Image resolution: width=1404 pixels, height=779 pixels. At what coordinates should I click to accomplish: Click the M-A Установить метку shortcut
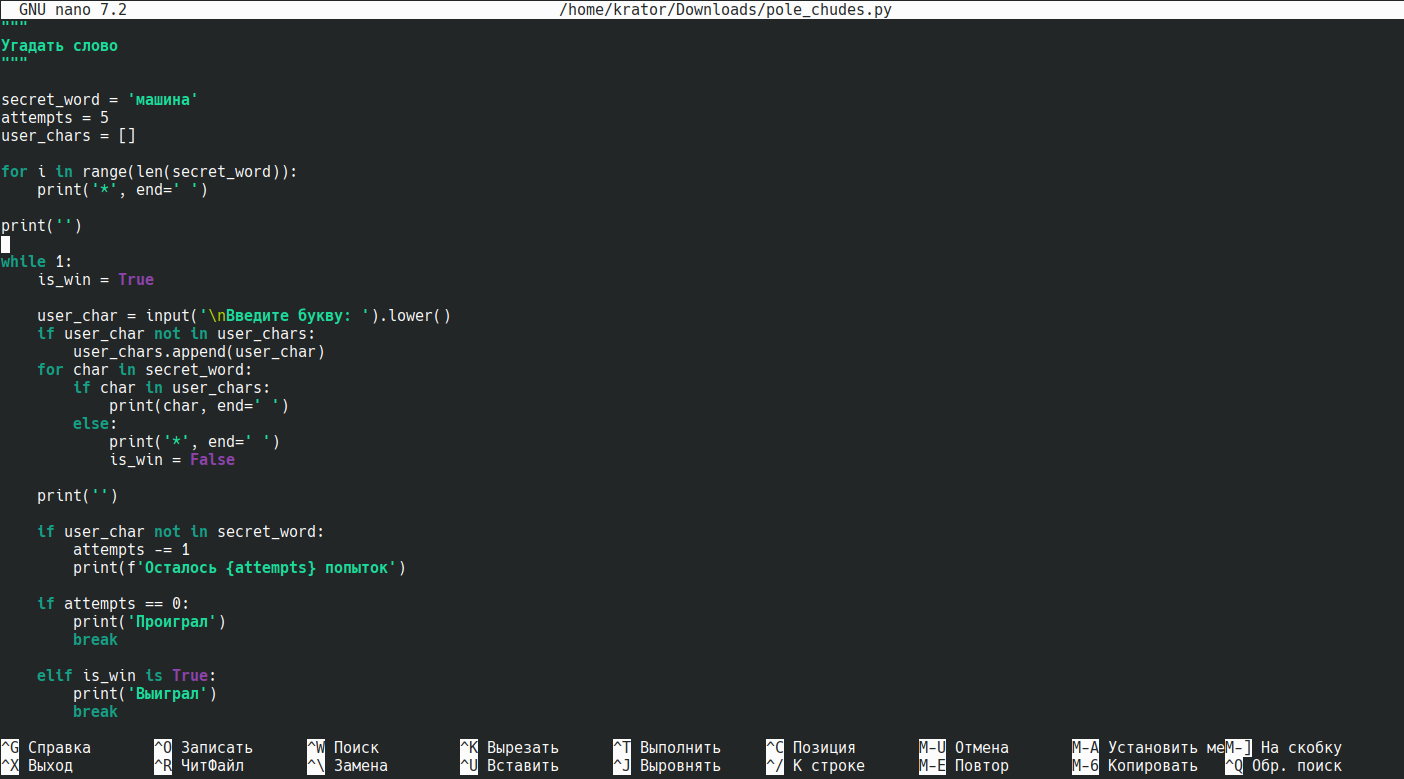(1148, 748)
